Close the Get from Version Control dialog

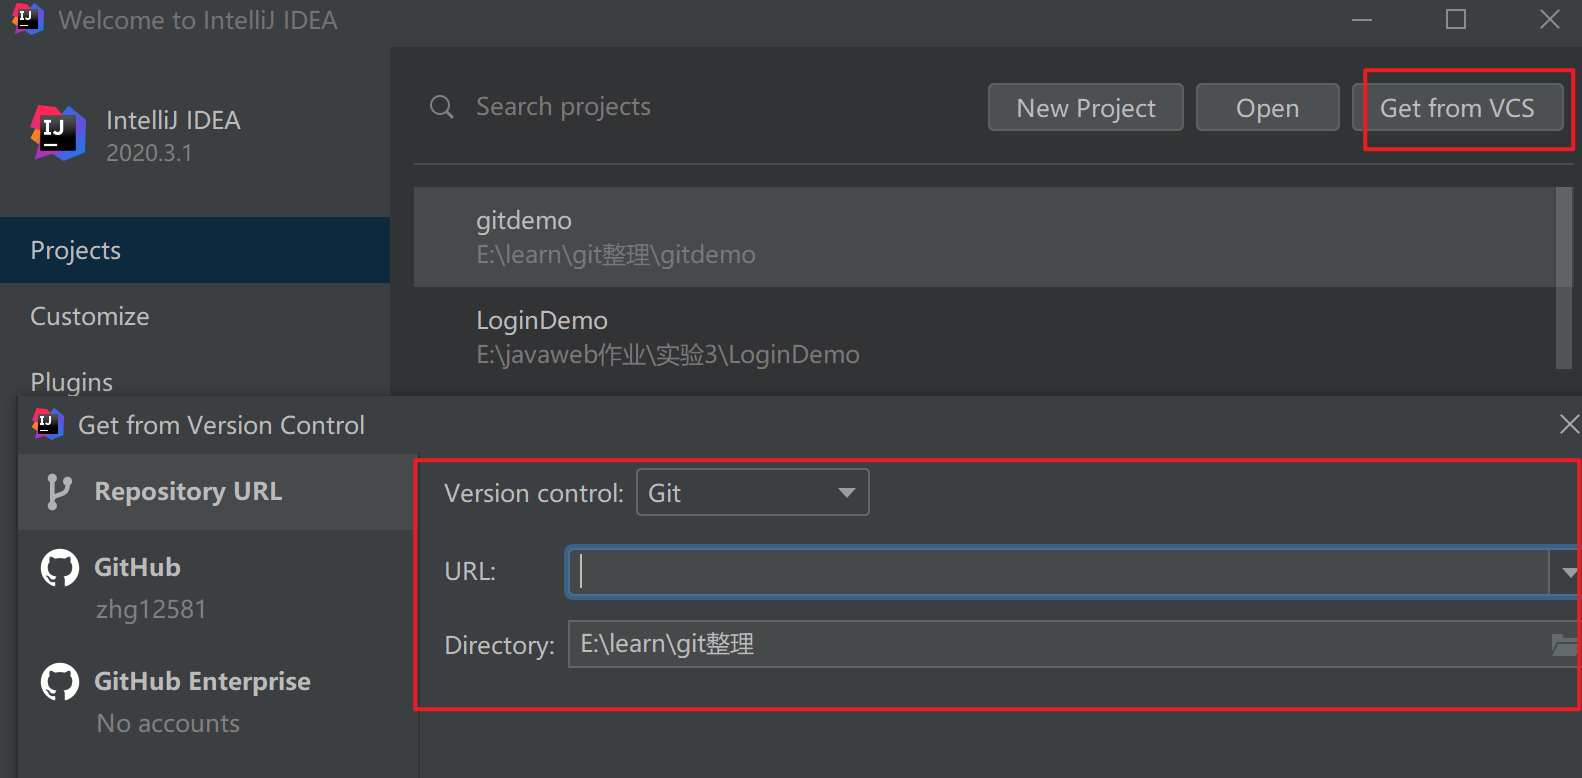point(1569,424)
